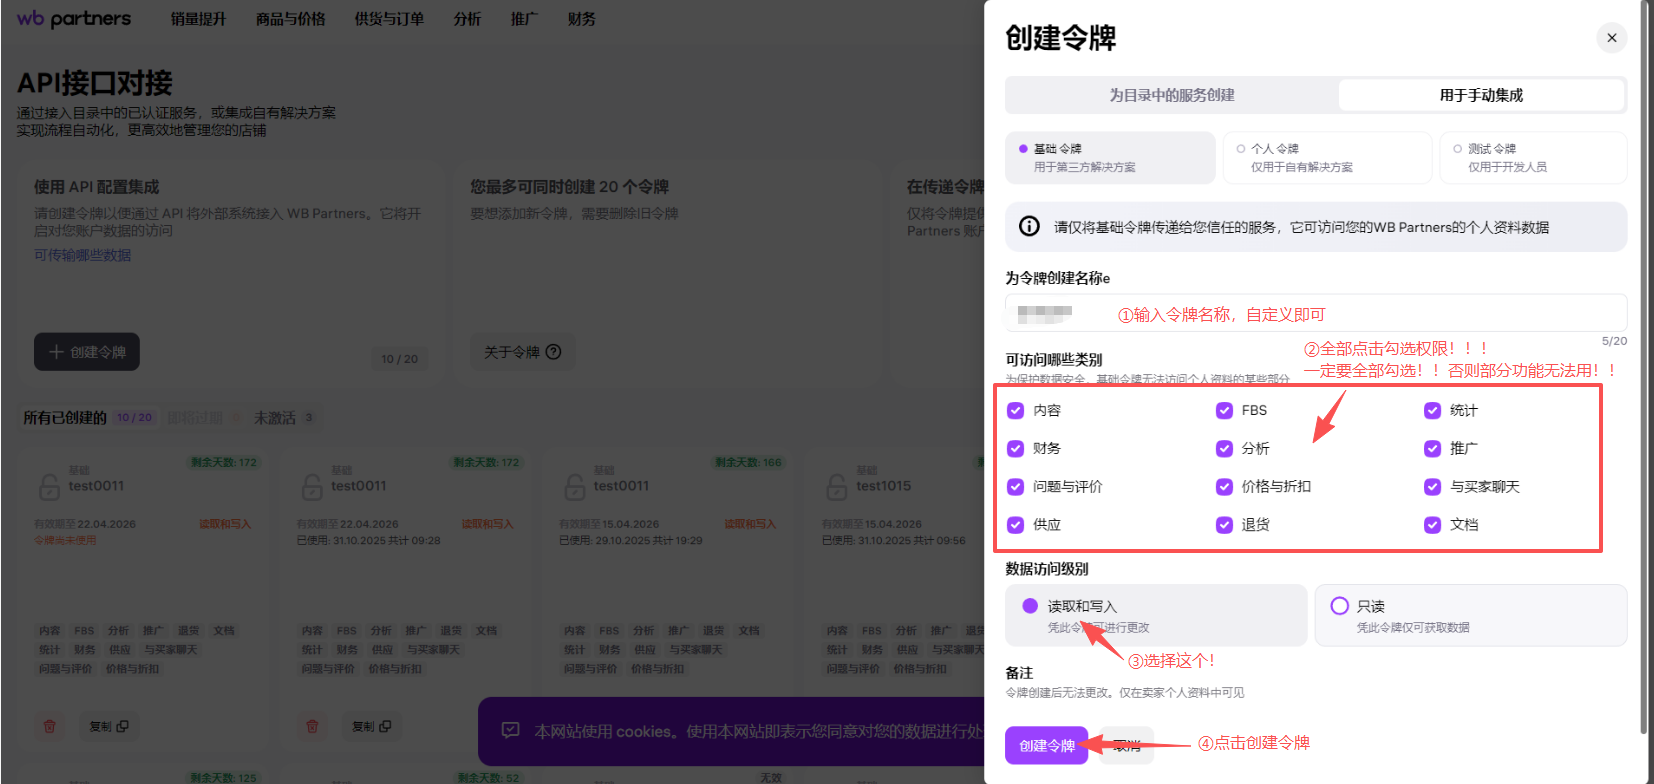Delete test0011 token used 31.10.2025 via trash icon
Viewport: 1654px width, 784px height.
(312, 726)
